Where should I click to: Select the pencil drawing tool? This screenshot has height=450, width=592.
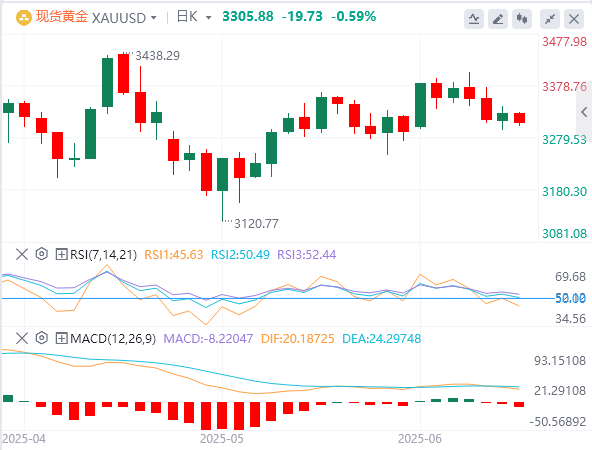click(x=498, y=18)
